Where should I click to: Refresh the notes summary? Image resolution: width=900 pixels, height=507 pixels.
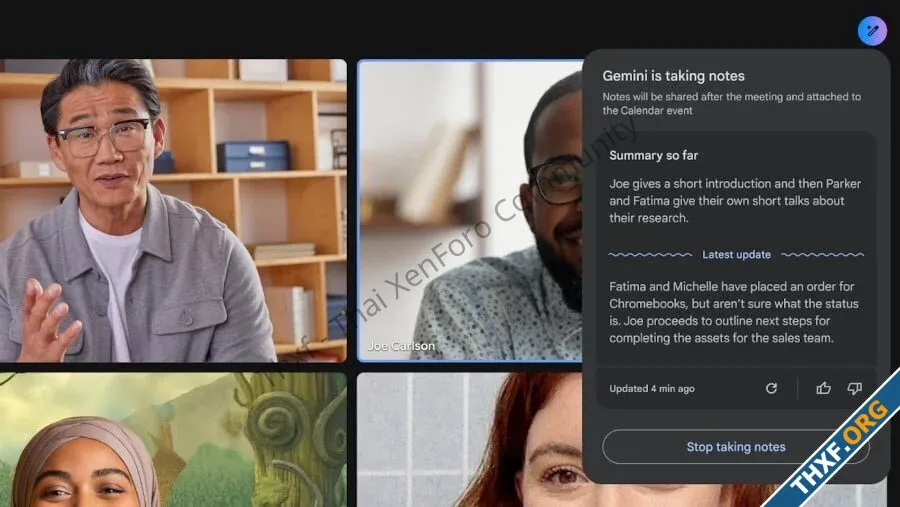point(771,389)
